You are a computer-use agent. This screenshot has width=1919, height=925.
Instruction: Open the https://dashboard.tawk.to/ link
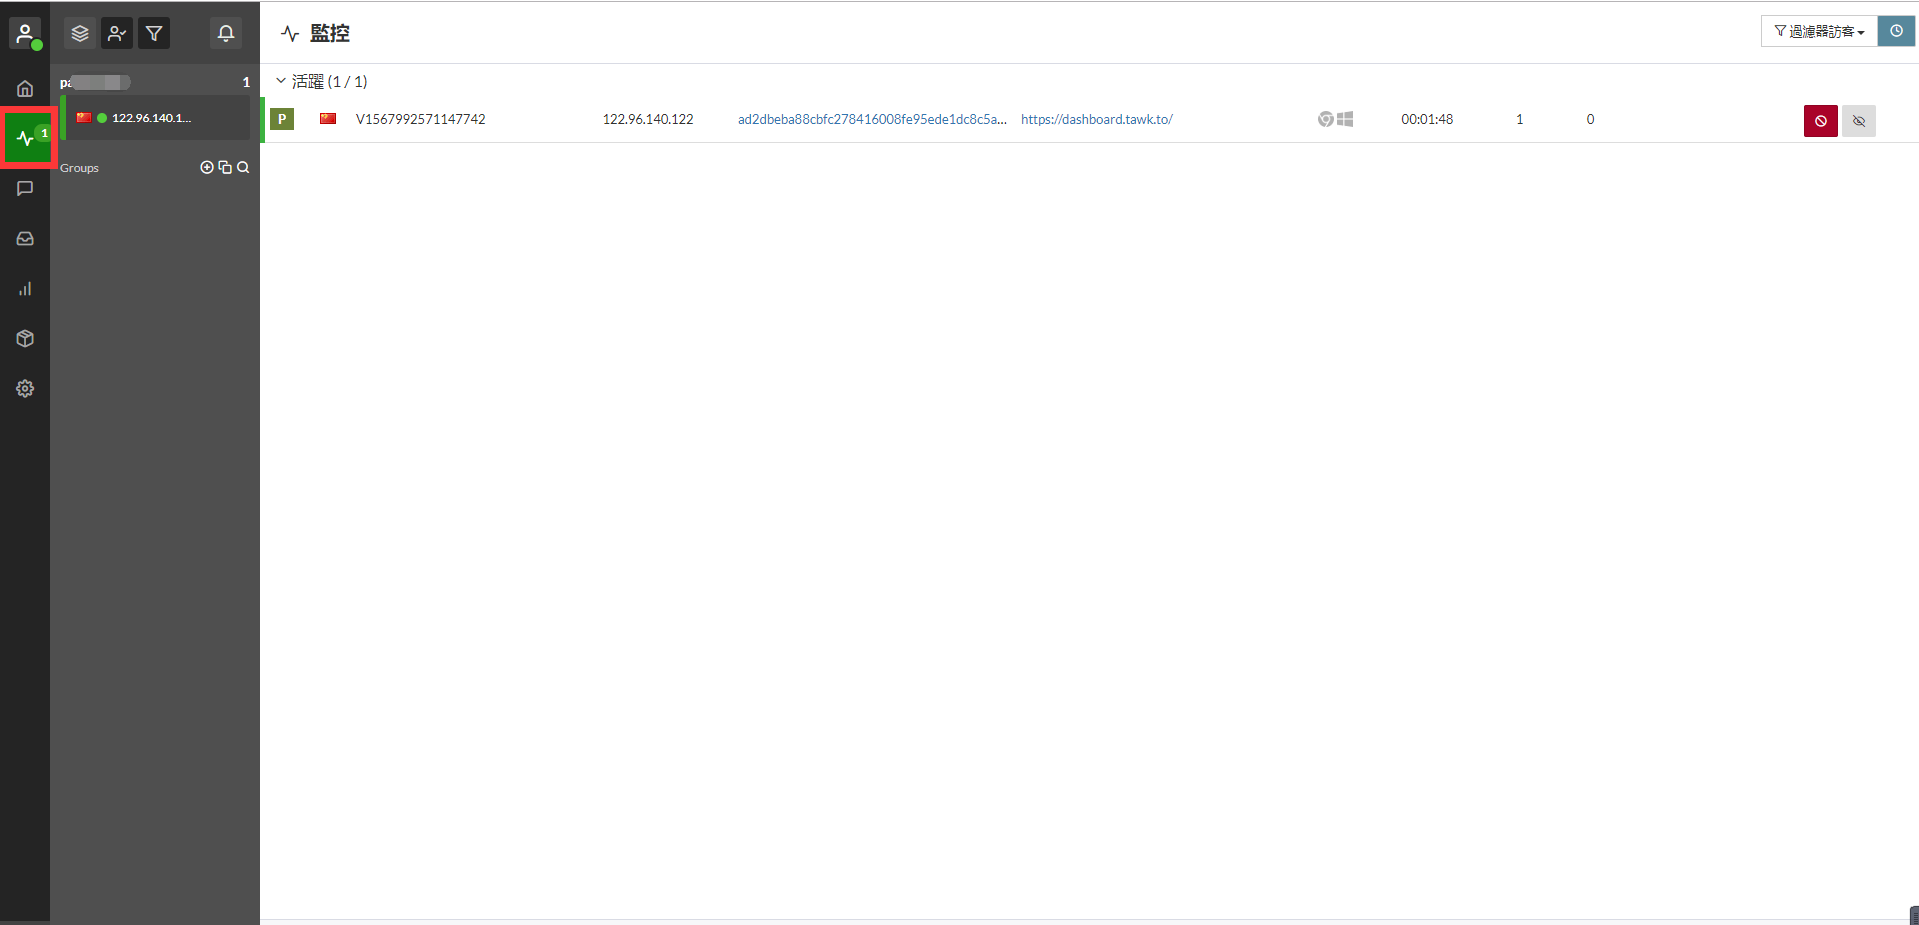click(1096, 119)
